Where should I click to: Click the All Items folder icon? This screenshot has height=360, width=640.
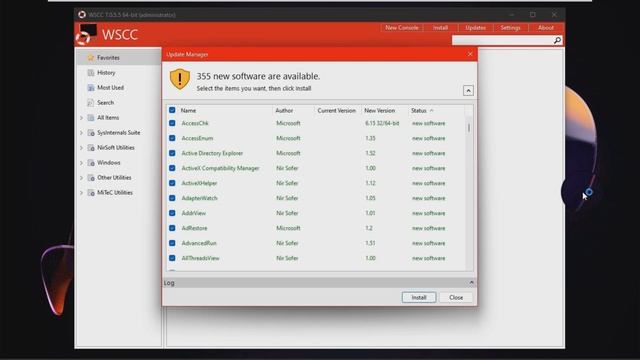[x=91, y=118]
